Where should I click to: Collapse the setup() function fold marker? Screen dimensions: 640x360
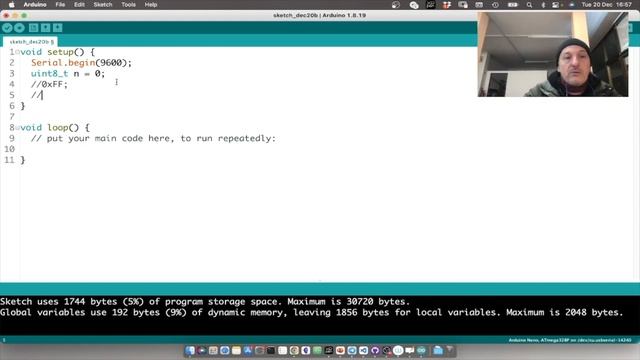coord(17,52)
